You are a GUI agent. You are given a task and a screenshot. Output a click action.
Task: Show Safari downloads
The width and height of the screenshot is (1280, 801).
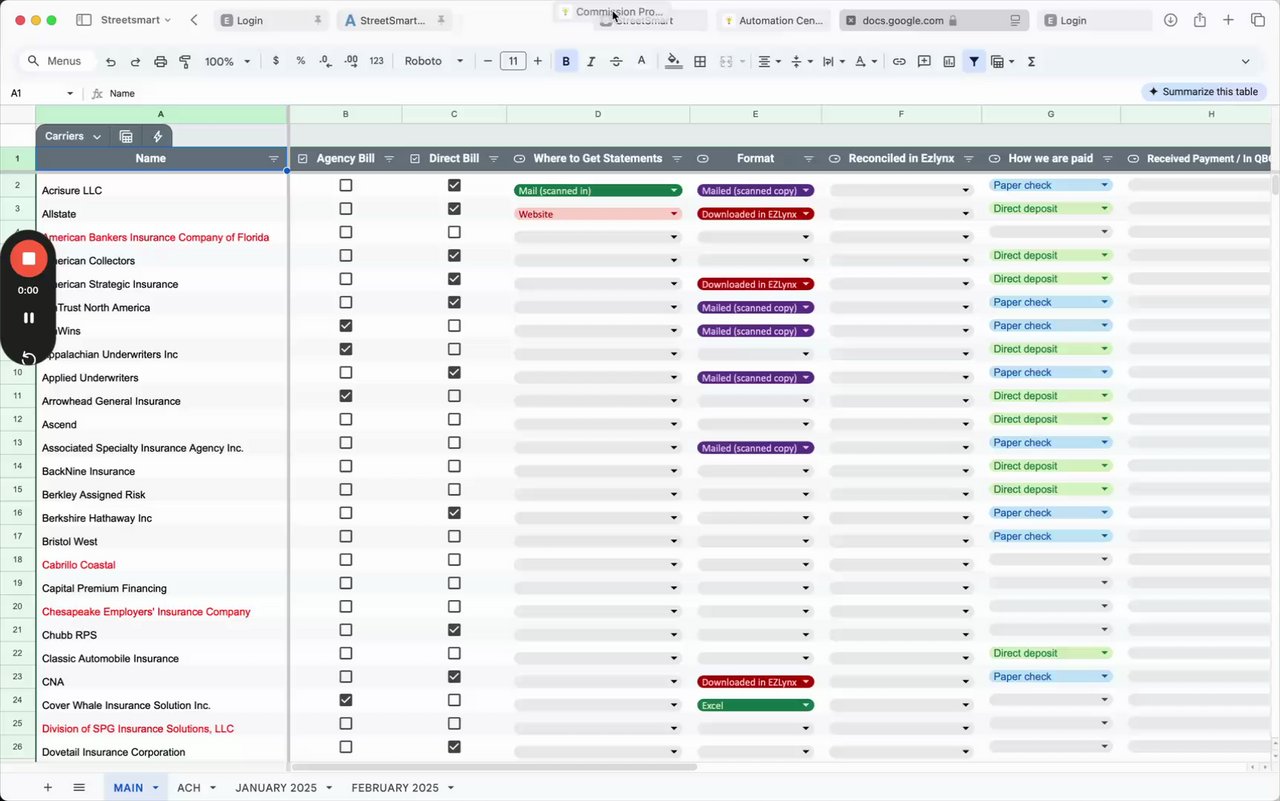click(x=1170, y=20)
